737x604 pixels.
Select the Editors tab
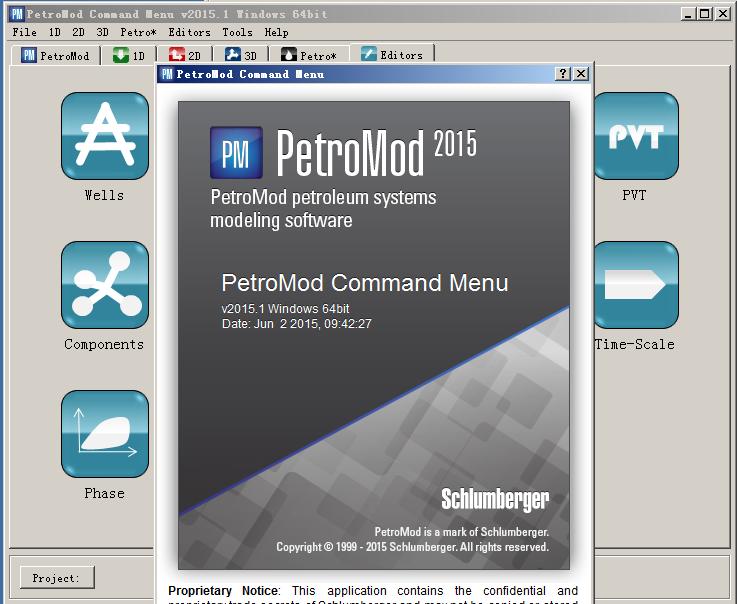392,55
